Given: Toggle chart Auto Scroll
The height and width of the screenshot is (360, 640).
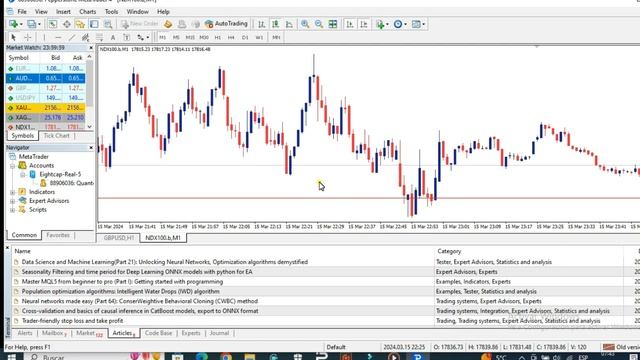Looking at the screenshot, I should (x=350, y=24).
